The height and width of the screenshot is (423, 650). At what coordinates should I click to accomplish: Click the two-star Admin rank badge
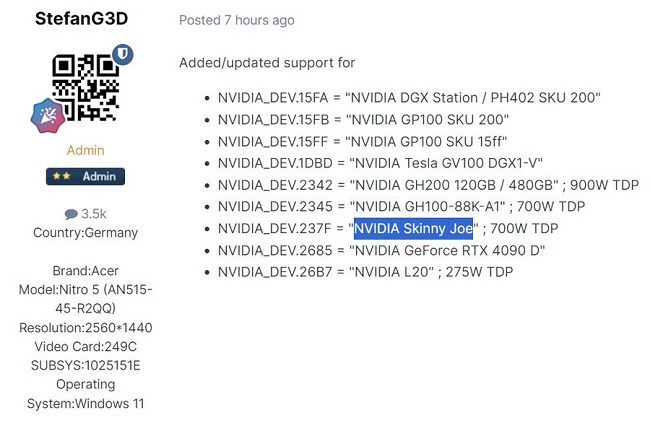pyautogui.click(x=85, y=176)
